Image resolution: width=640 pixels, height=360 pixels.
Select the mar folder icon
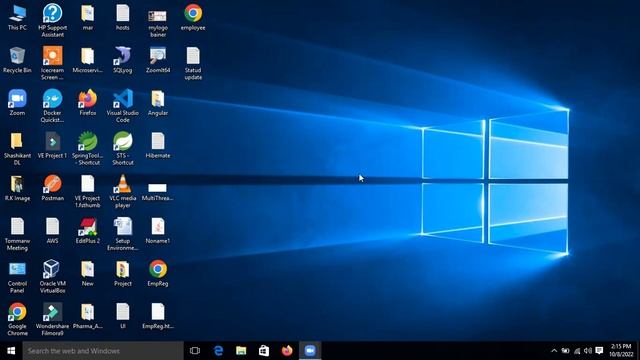(x=88, y=18)
